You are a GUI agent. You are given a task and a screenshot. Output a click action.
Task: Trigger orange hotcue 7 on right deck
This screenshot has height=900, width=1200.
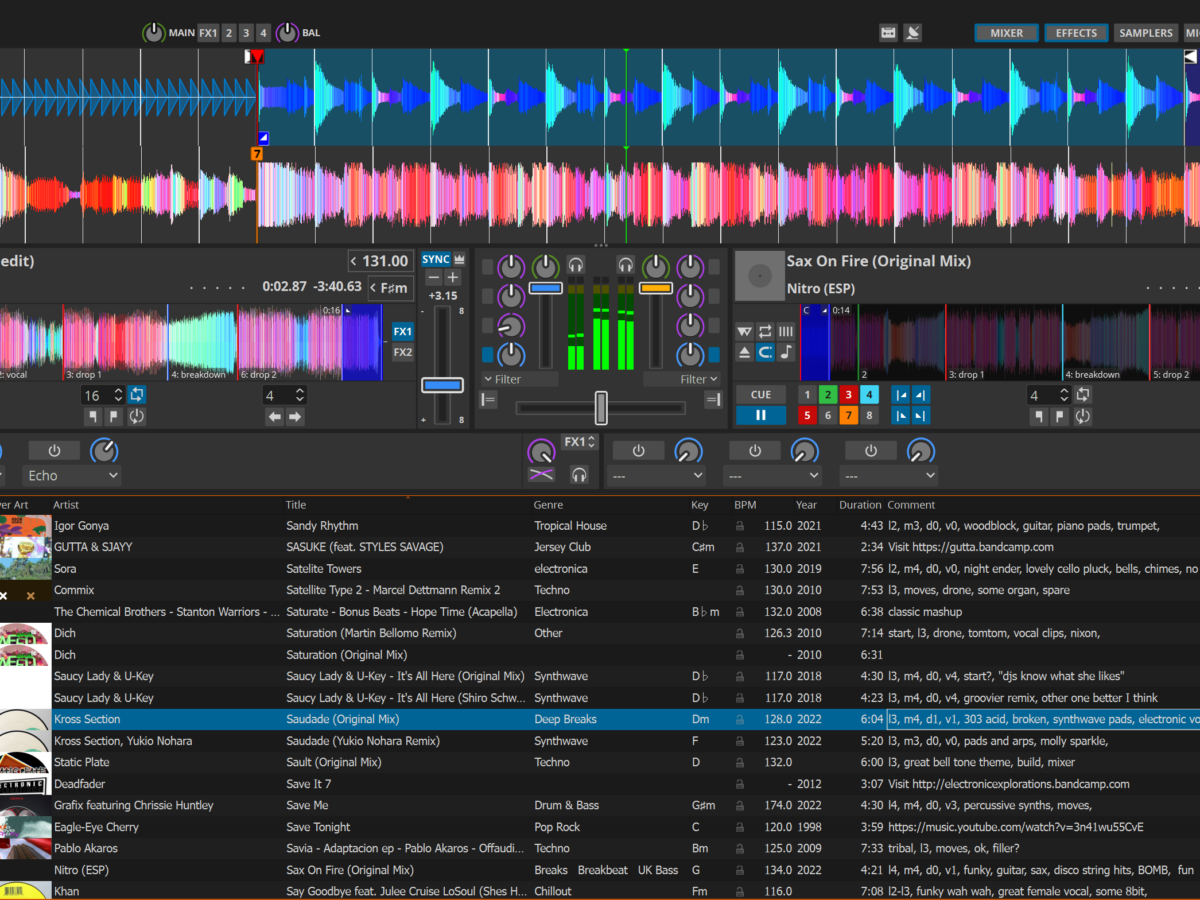[x=849, y=416]
